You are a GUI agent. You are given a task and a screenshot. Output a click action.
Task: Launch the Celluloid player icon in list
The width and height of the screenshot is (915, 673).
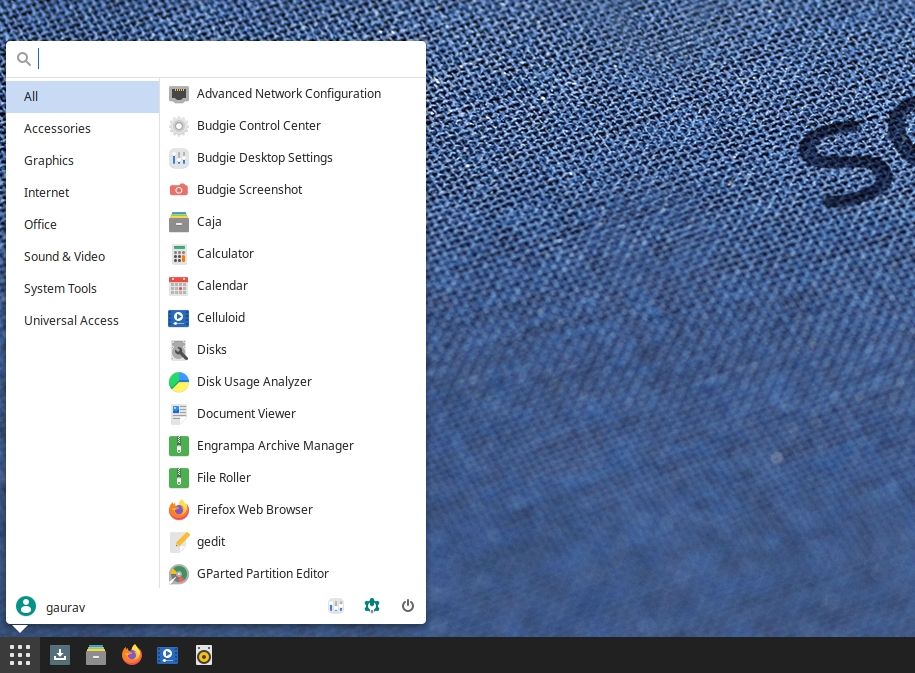pyautogui.click(x=179, y=318)
